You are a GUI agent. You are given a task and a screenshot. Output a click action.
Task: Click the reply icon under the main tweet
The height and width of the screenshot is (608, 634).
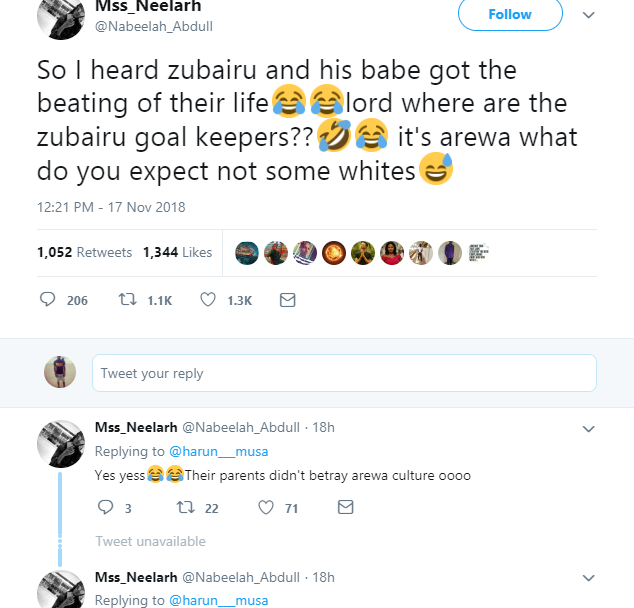(47, 300)
